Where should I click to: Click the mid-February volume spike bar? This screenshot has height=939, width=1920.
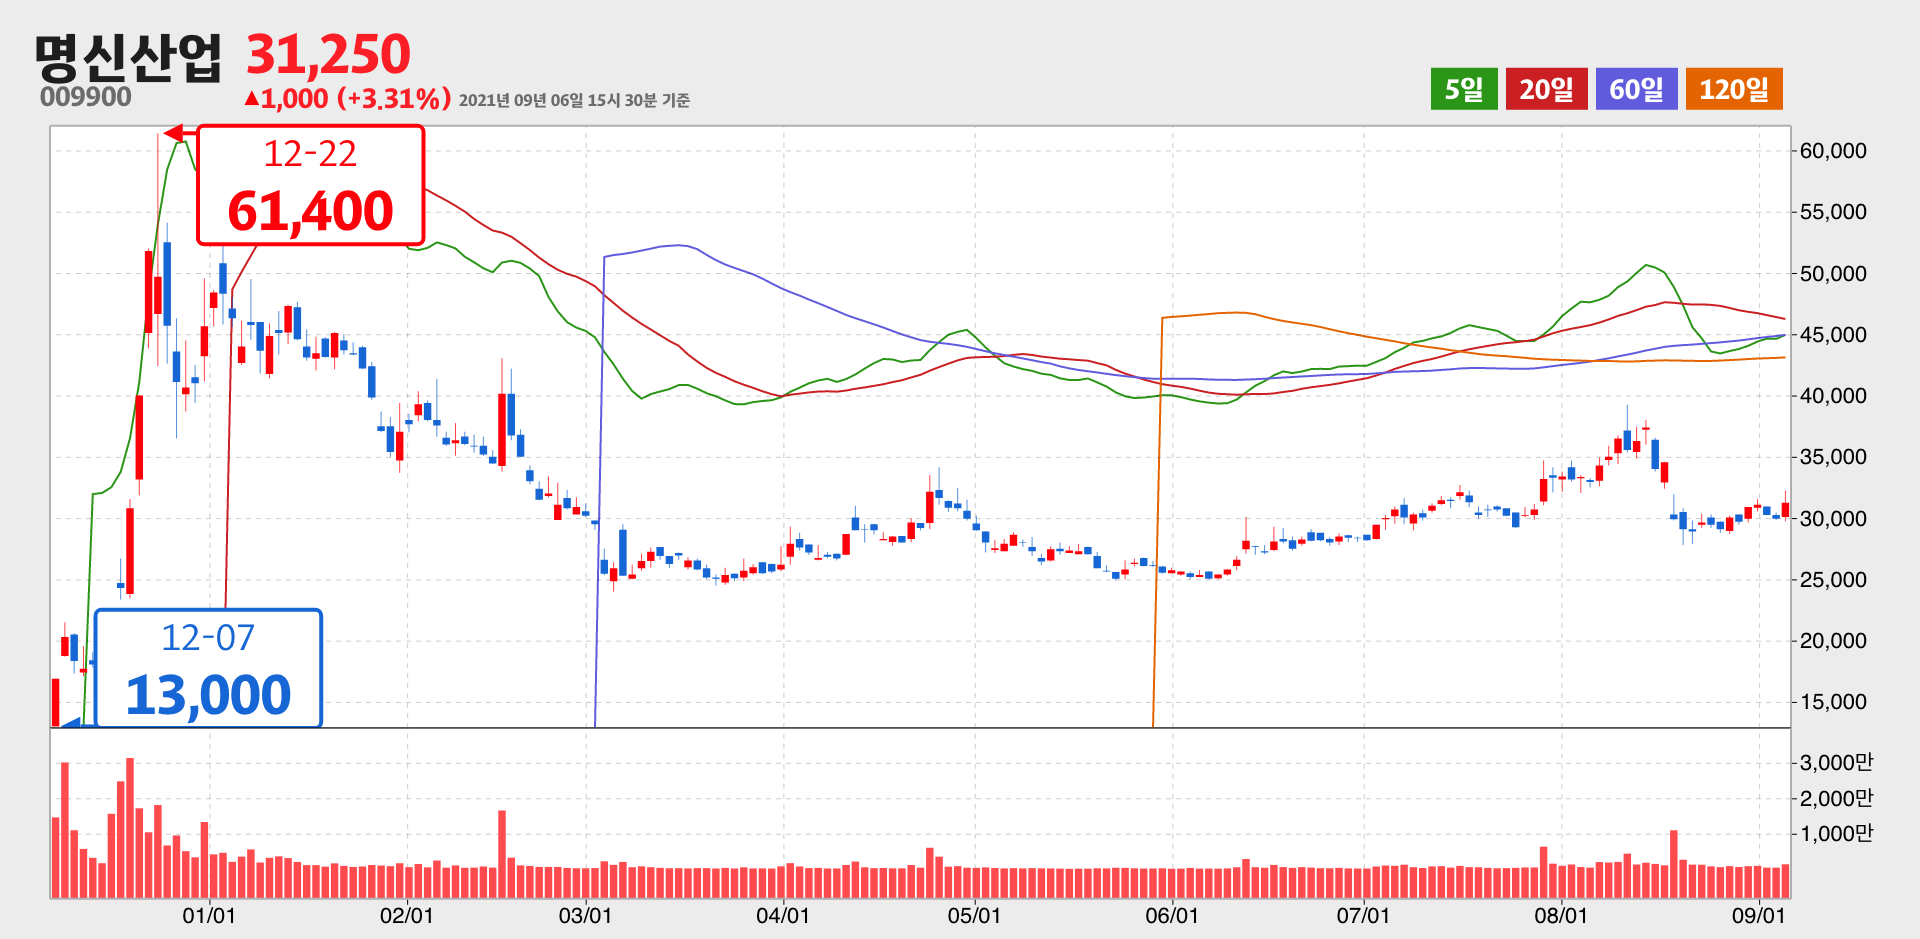point(502,854)
